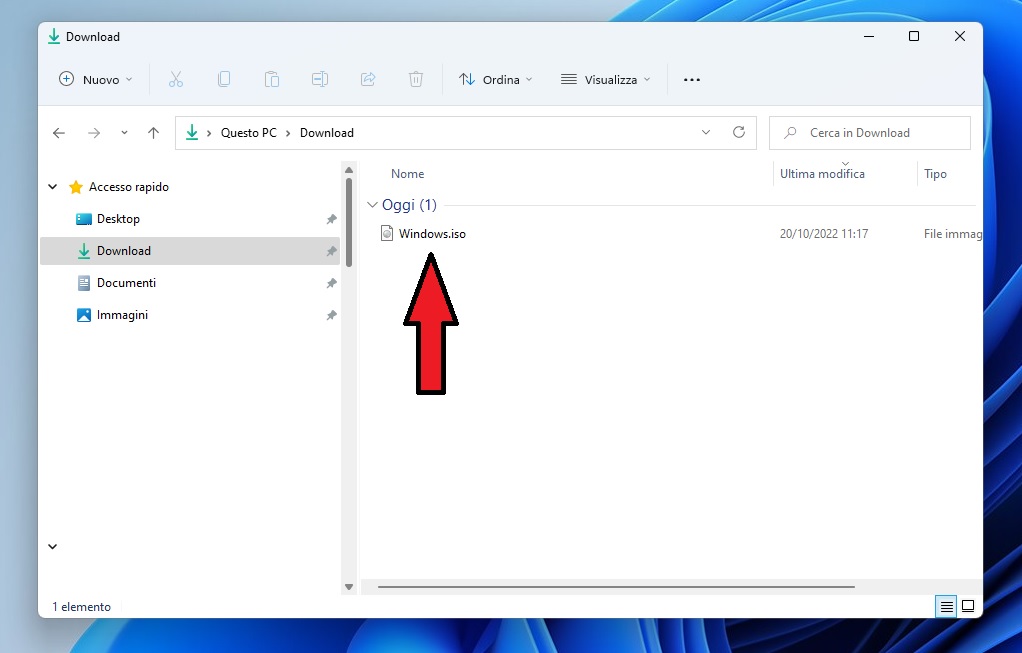Open Immagini in the navigation pane
Screen dimensions: 1022x653
point(190,315)
